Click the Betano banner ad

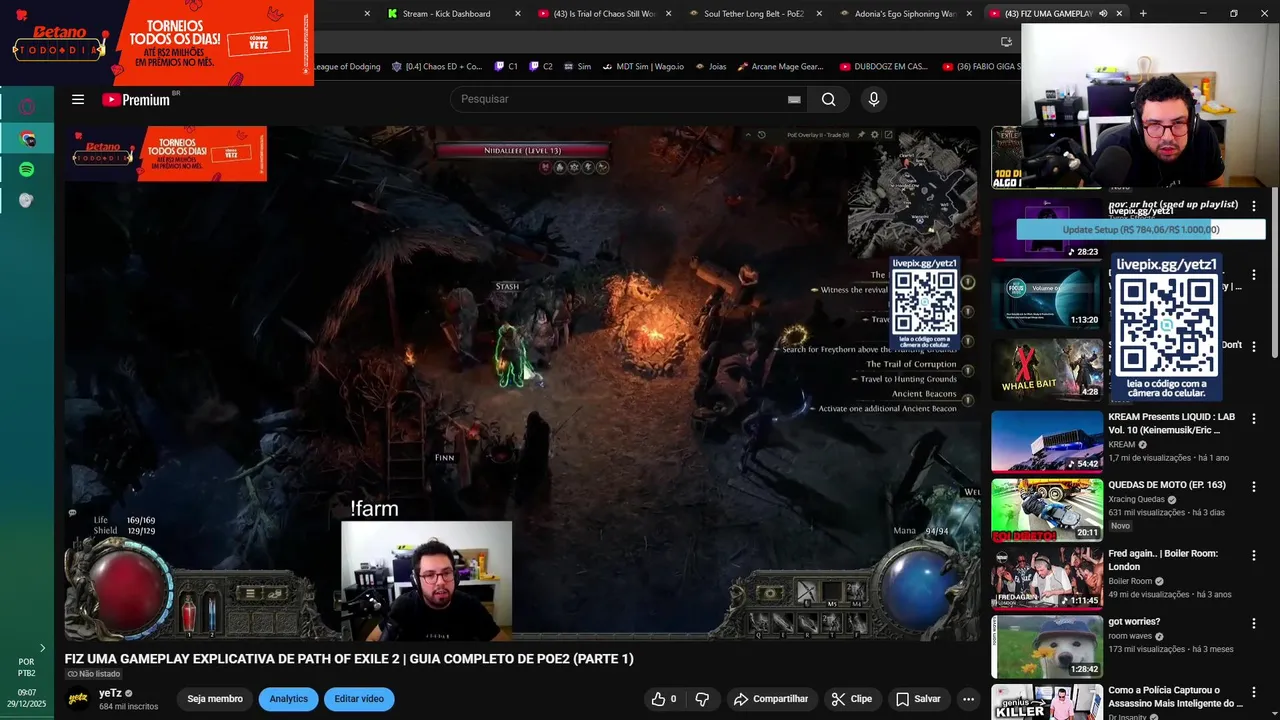point(157,43)
